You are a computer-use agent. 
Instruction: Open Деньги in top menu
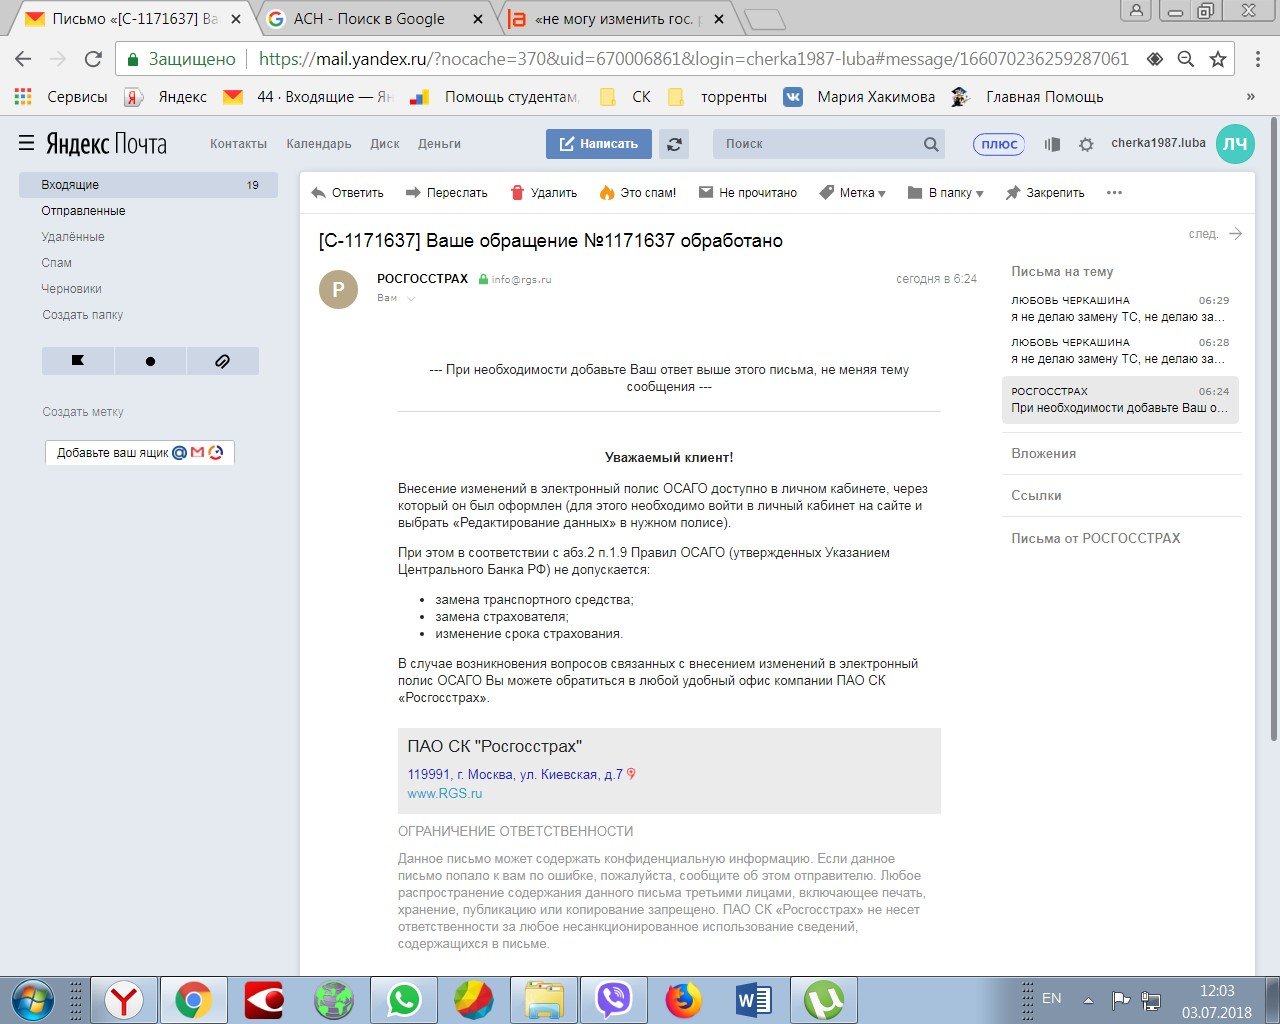440,144
